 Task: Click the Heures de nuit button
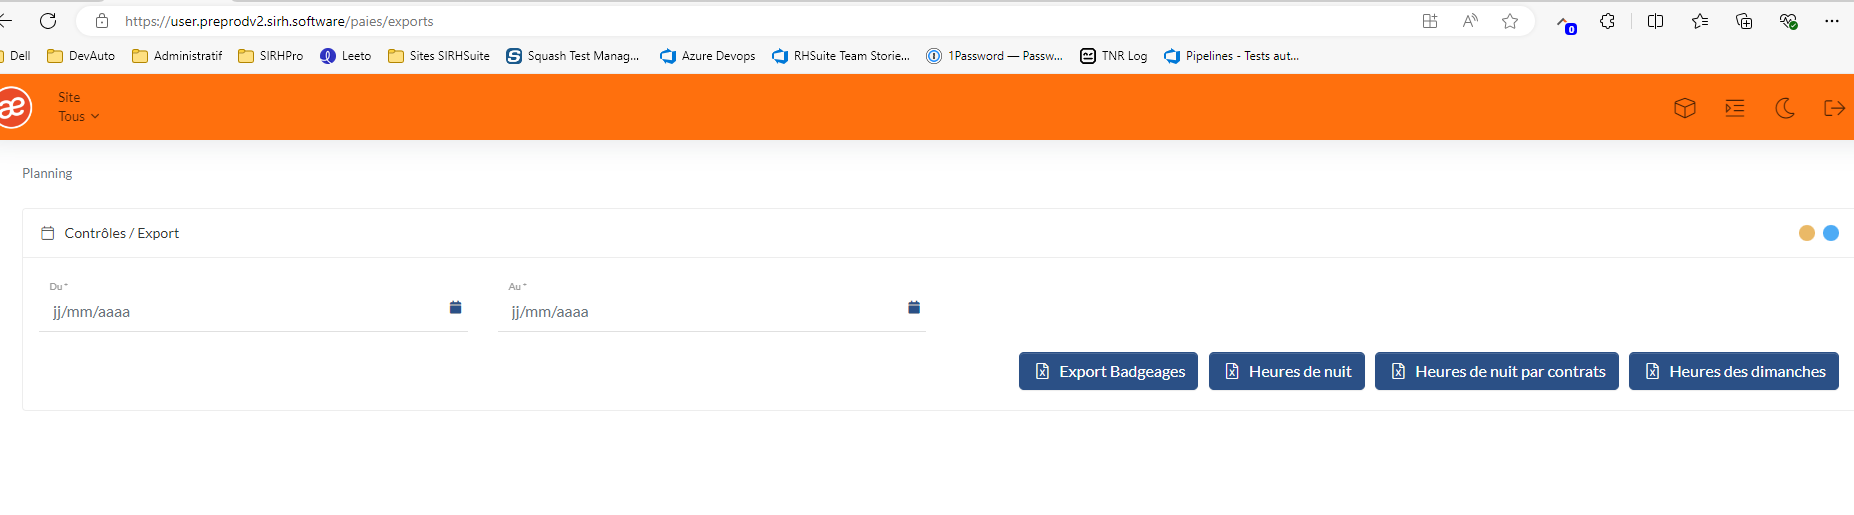coord(1287,371)
